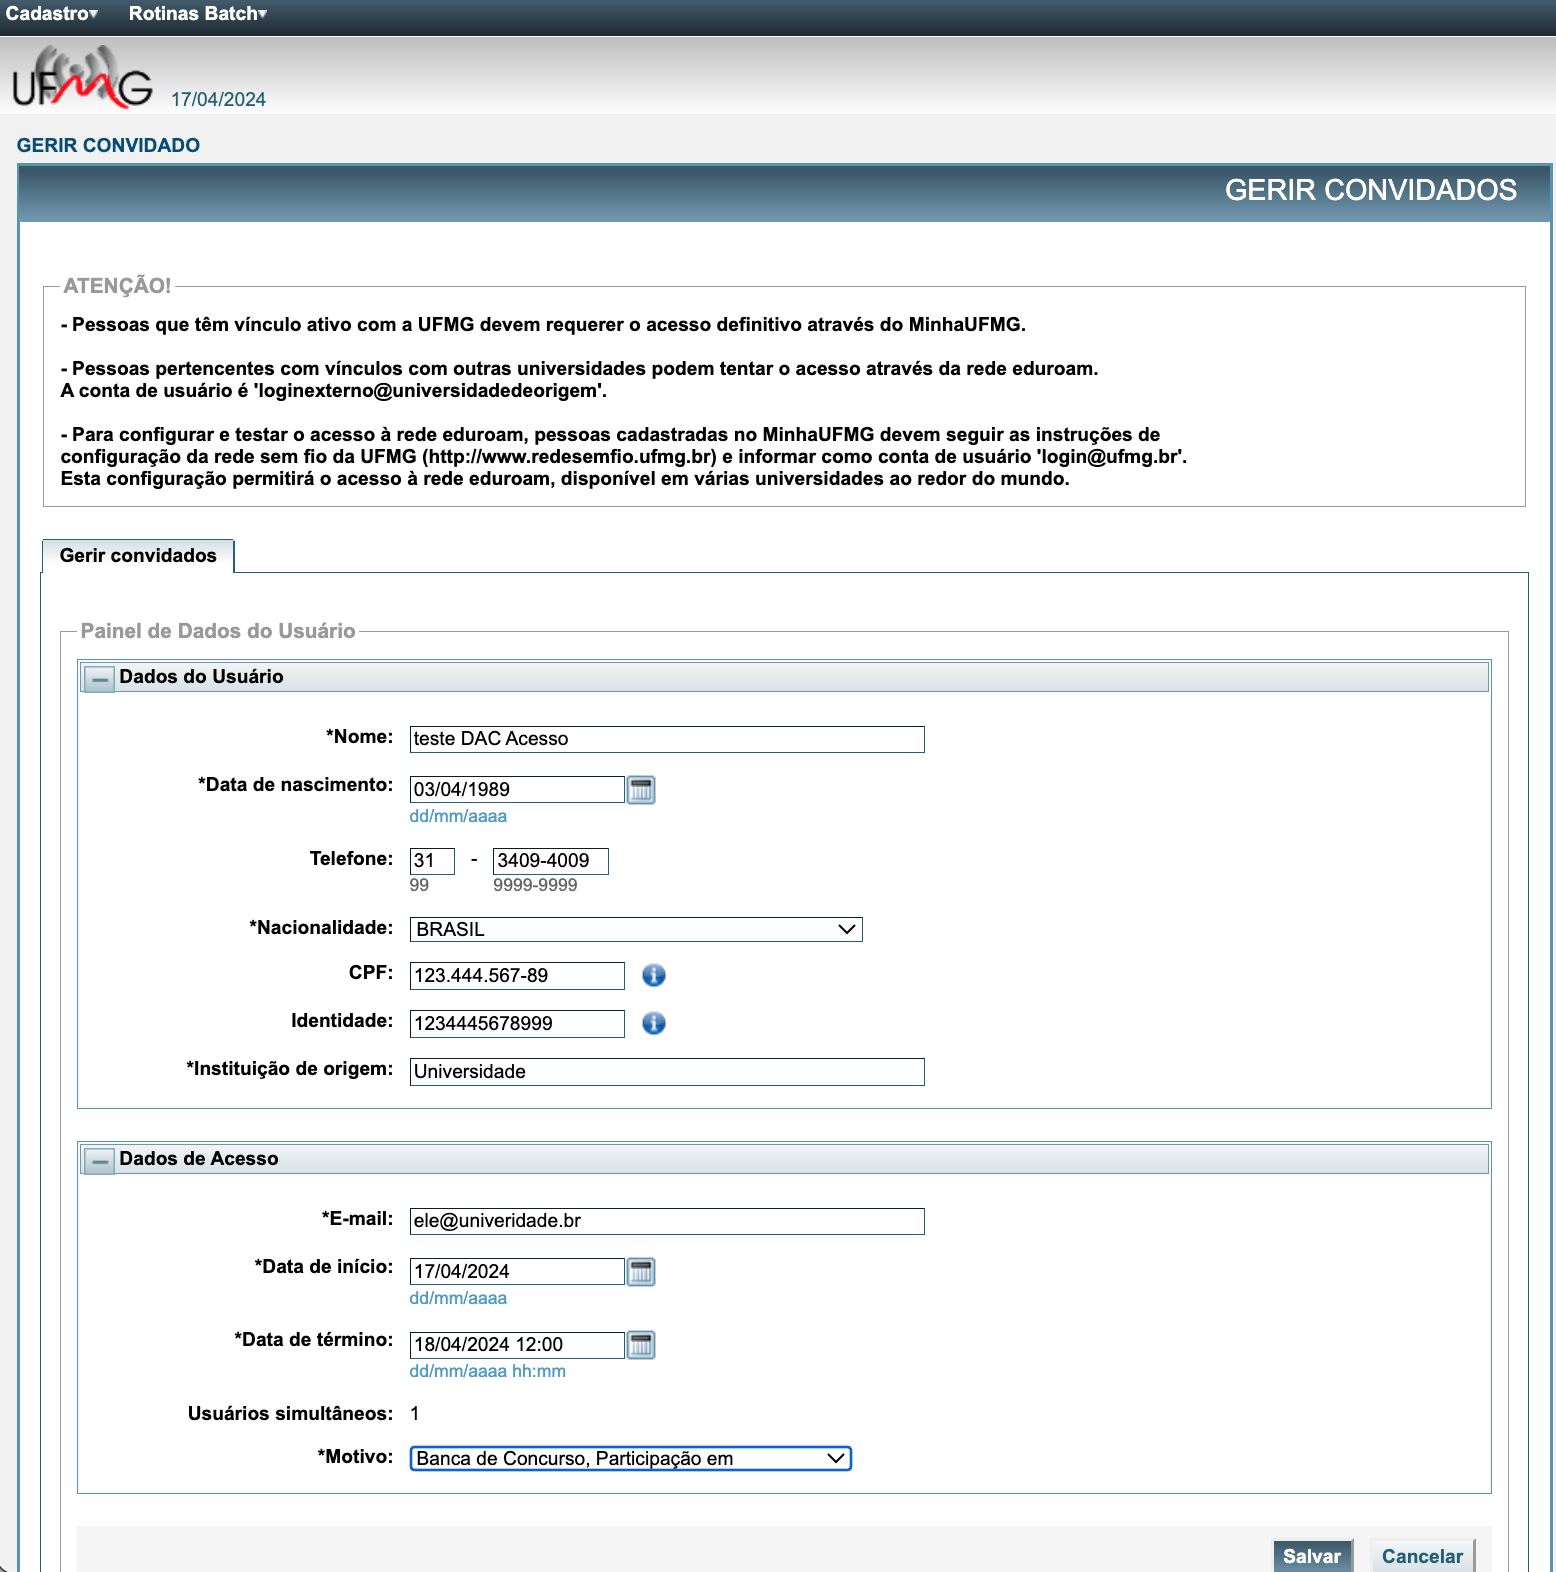Click the Dados do Usuário header label
The width and height of the screenshot is (1556, 1572).
coord(202,677)
